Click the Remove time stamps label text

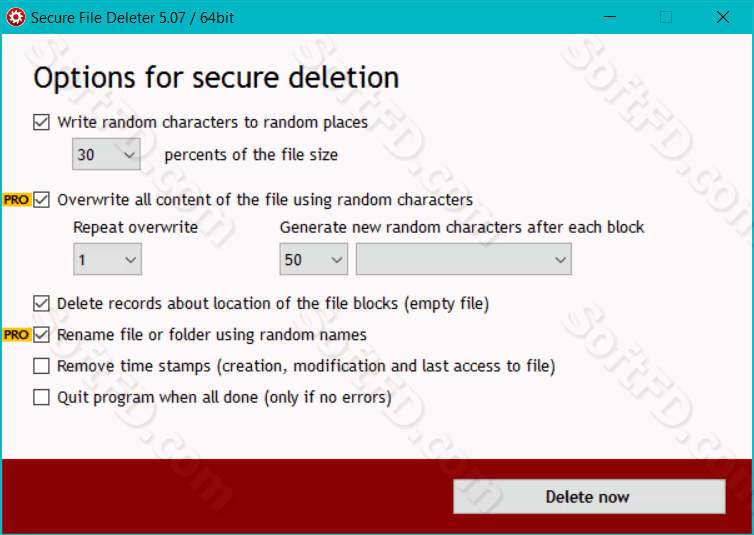(306, 366)
